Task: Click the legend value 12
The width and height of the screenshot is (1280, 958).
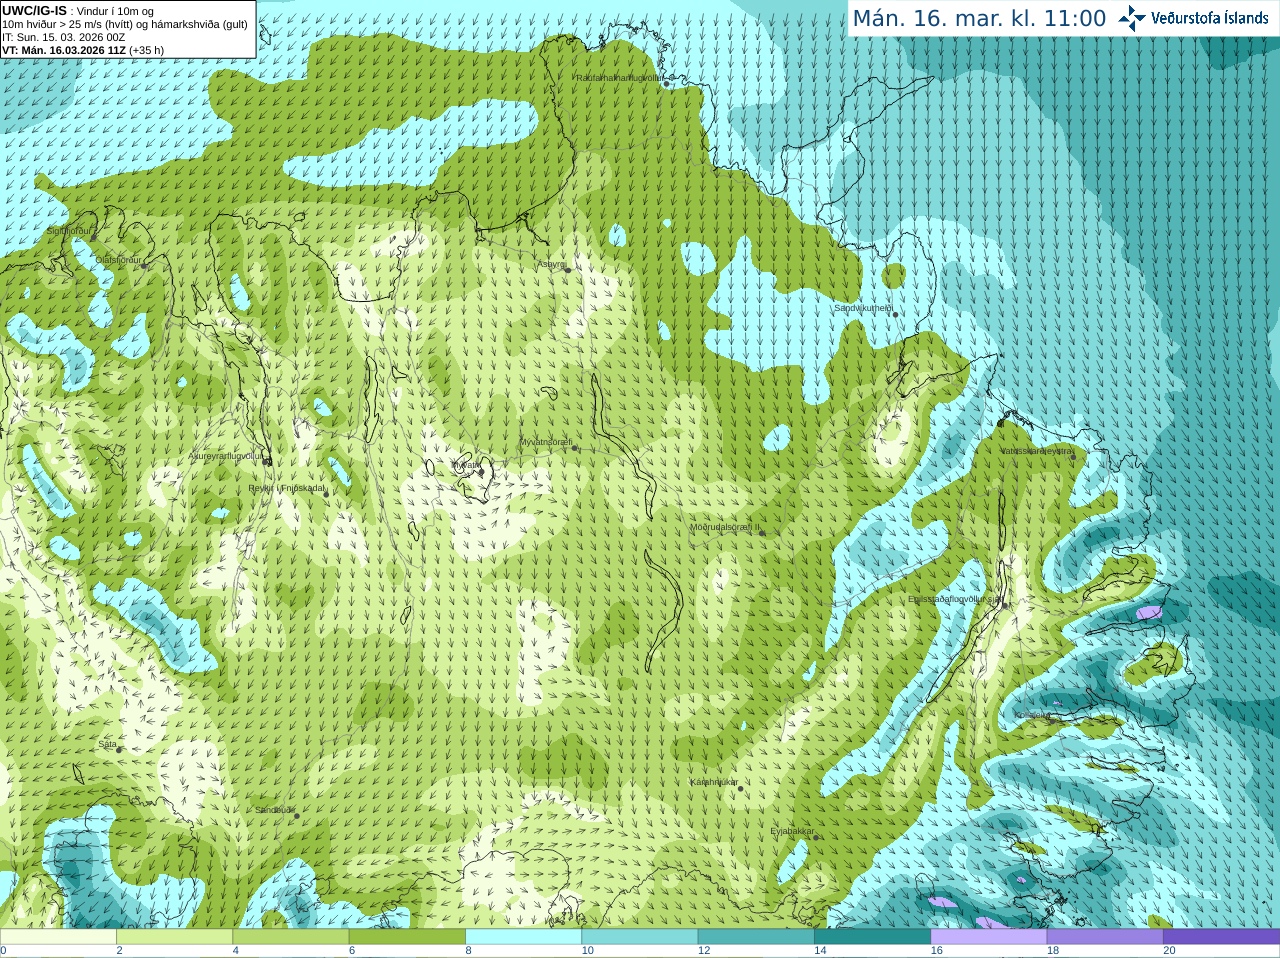Action: (704, 951)
